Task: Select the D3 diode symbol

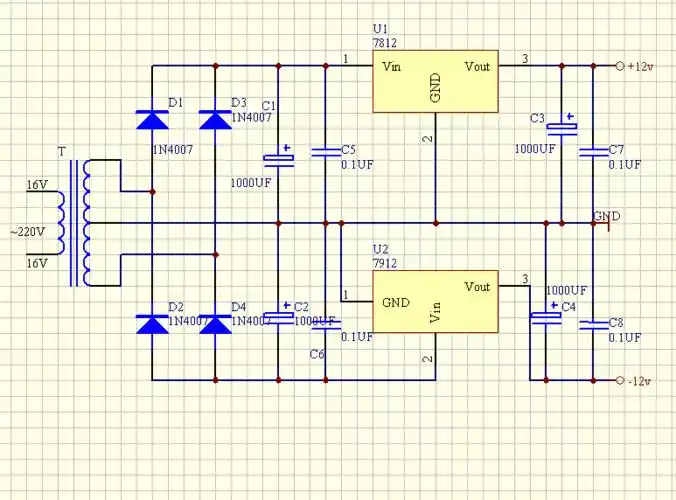Action: coord(215,120)
